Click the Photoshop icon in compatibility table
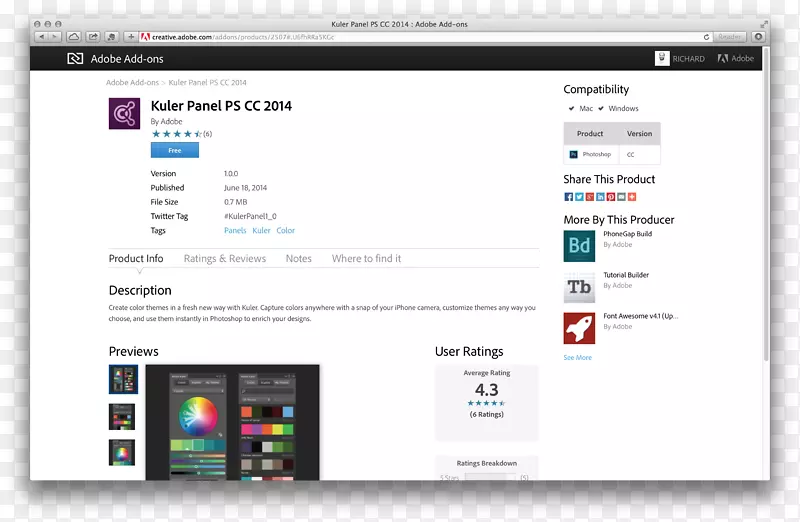 pos(573,154)
